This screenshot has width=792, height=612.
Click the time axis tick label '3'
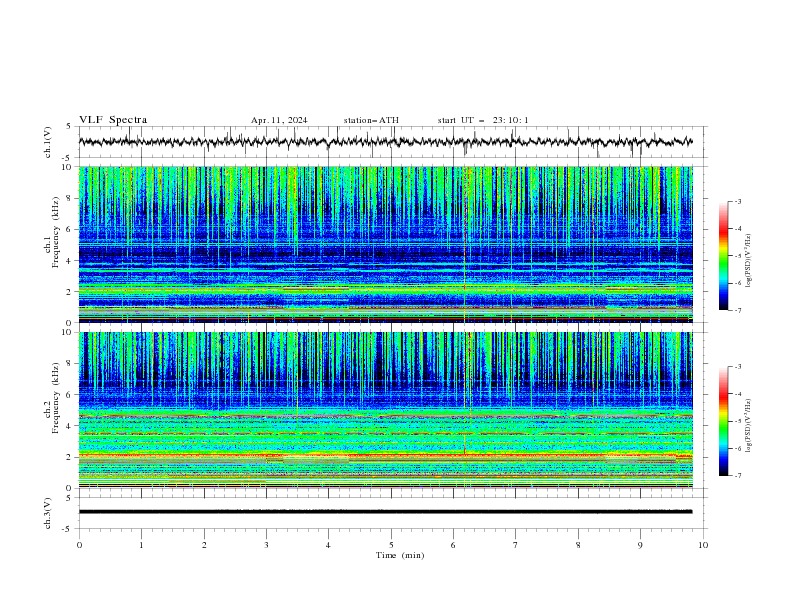coord(266,545)
